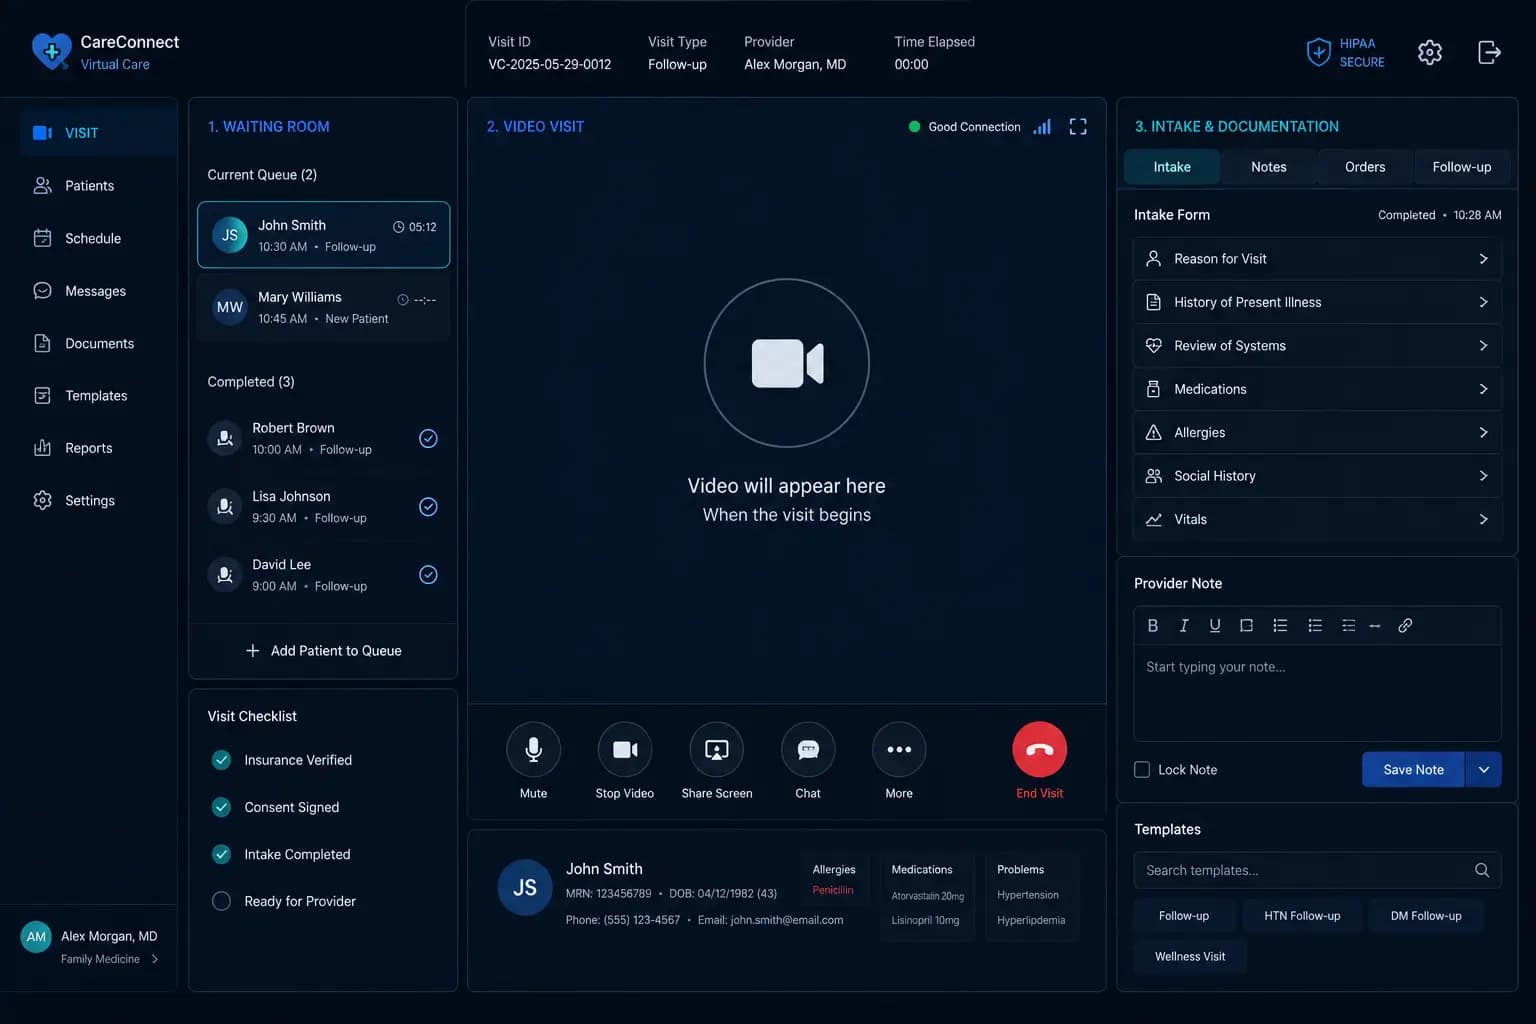This screenshot has width=1536, height=1024.
Task: Choose the Follow-up template chip
Action: (x=1184, y=916)
